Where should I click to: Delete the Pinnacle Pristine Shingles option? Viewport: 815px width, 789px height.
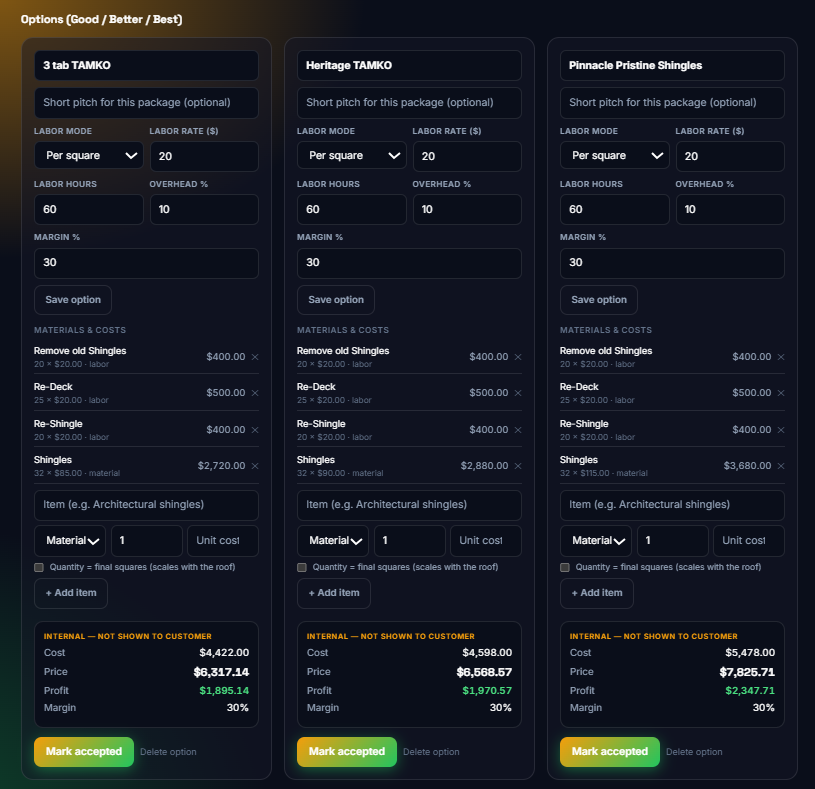pos(694,752)
